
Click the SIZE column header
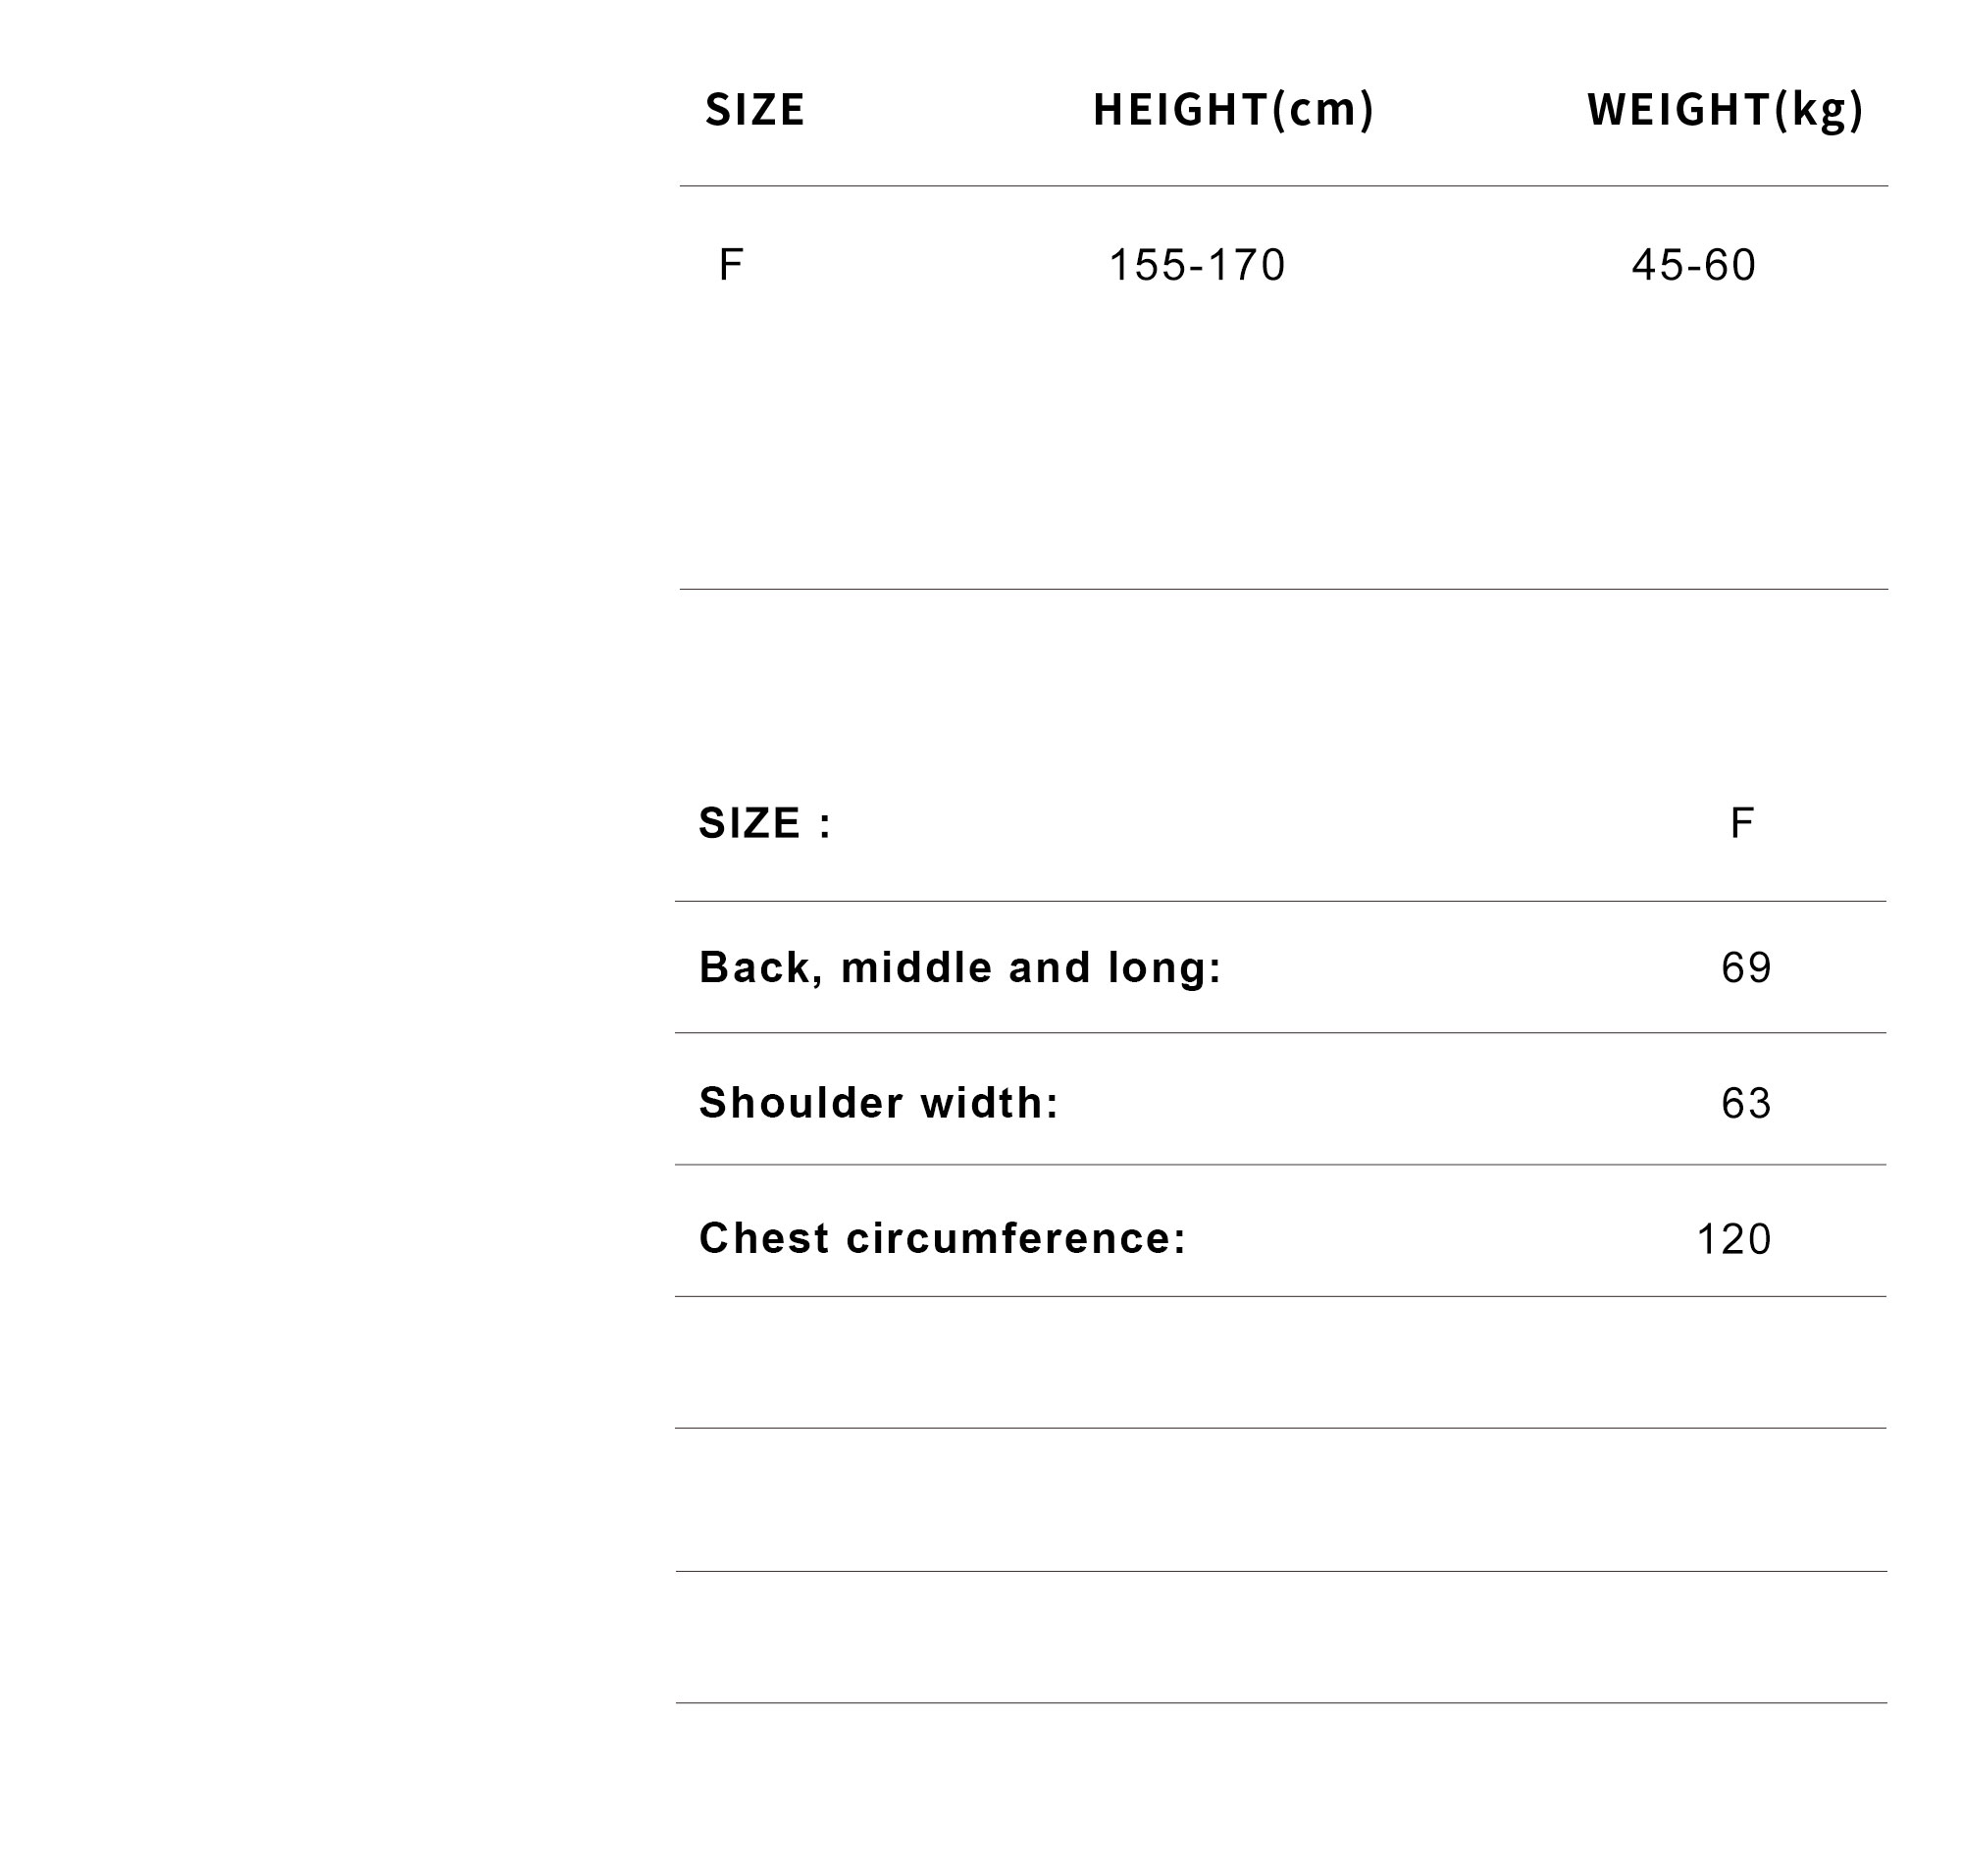(x=754, y=109)
